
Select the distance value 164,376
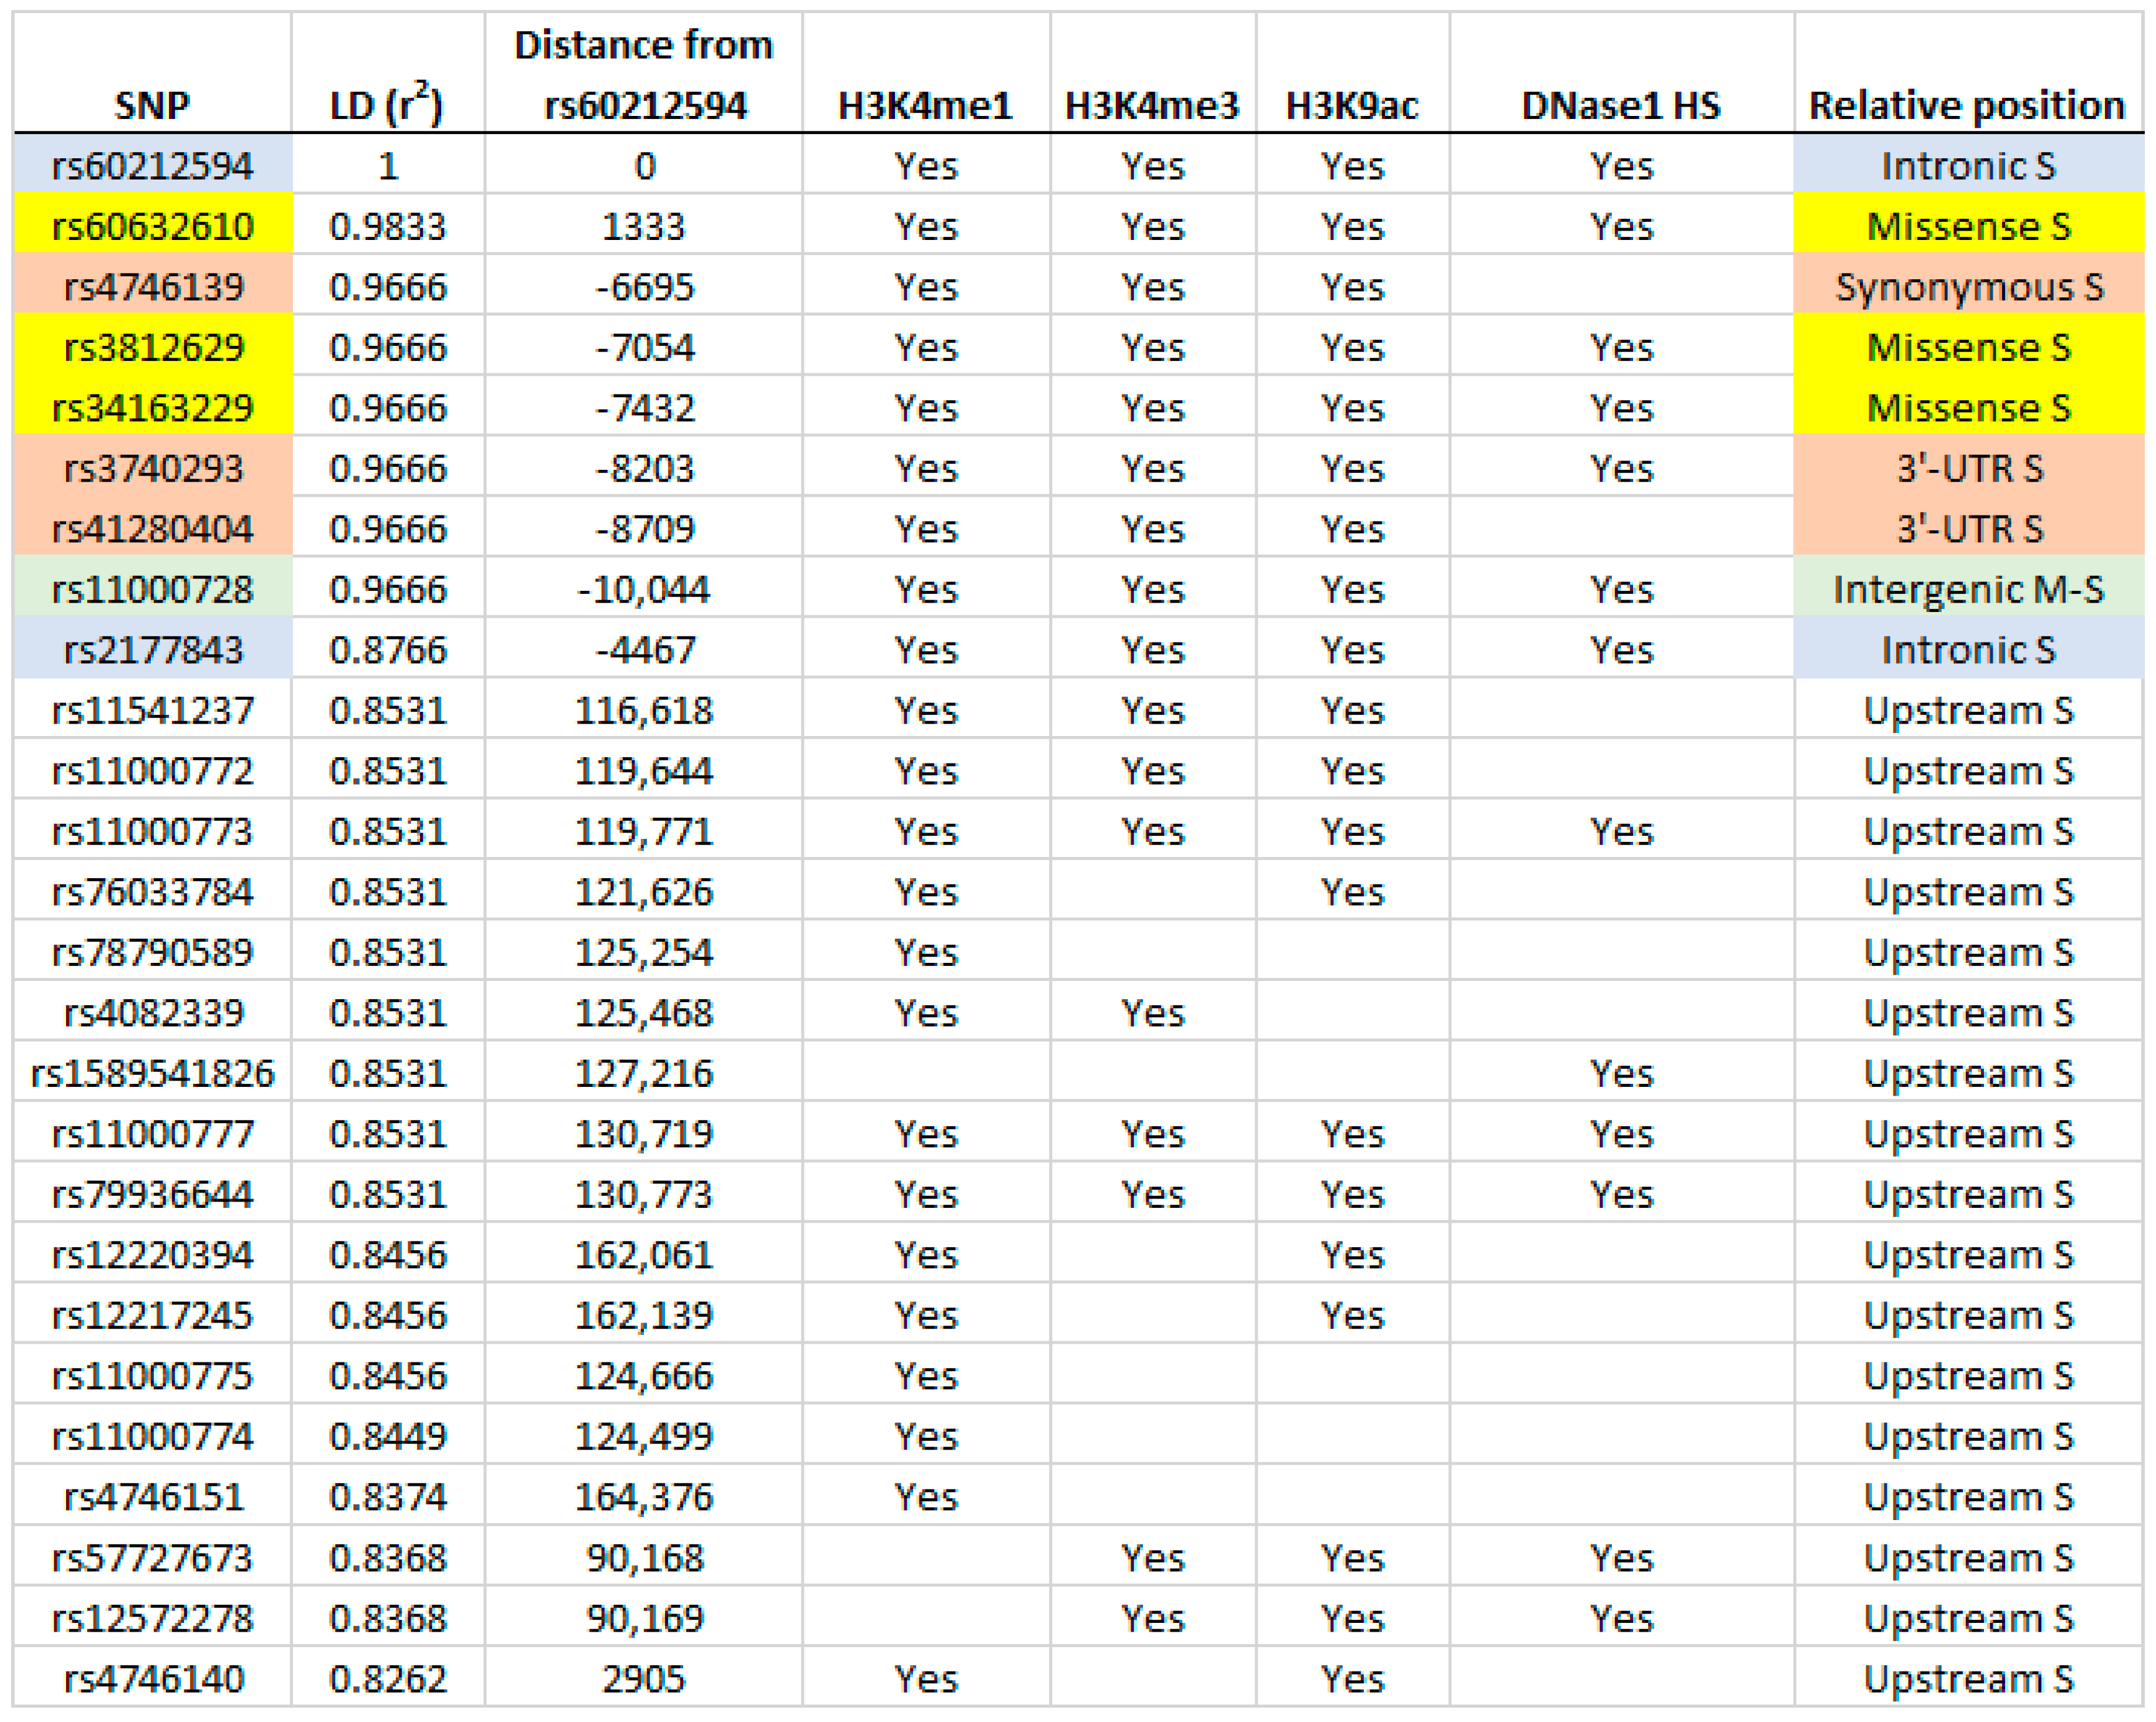[643, 1497]
